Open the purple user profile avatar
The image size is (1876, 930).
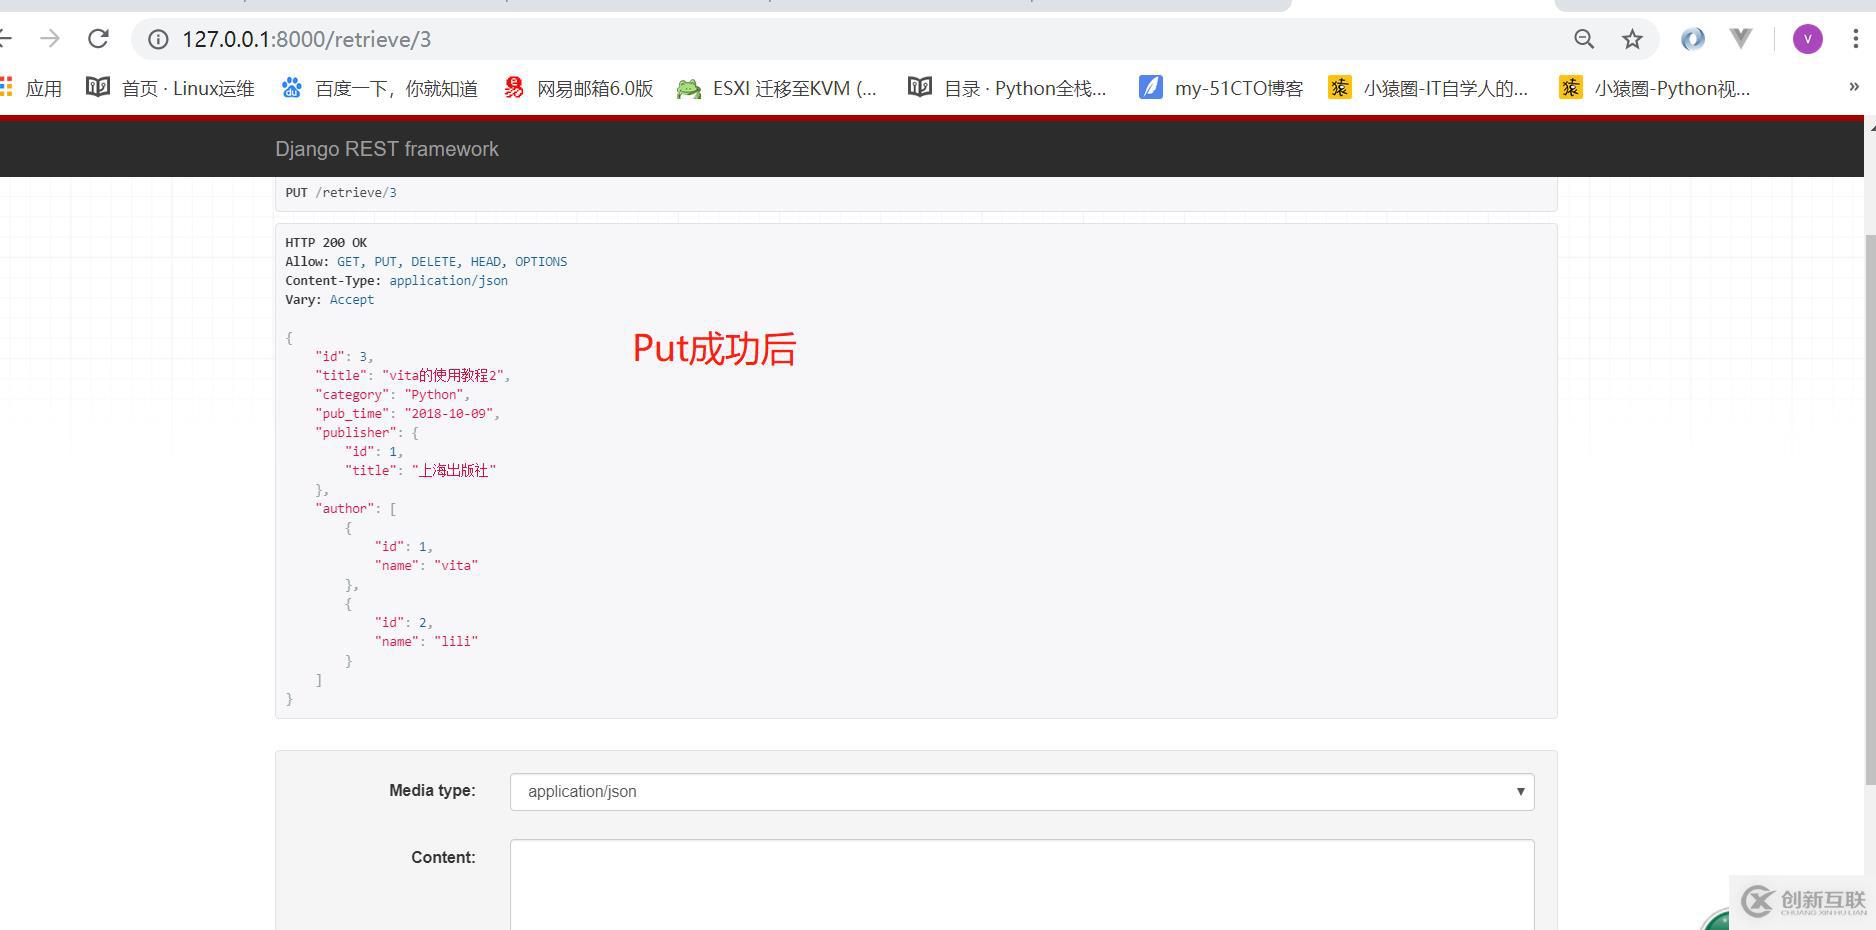1808,39
